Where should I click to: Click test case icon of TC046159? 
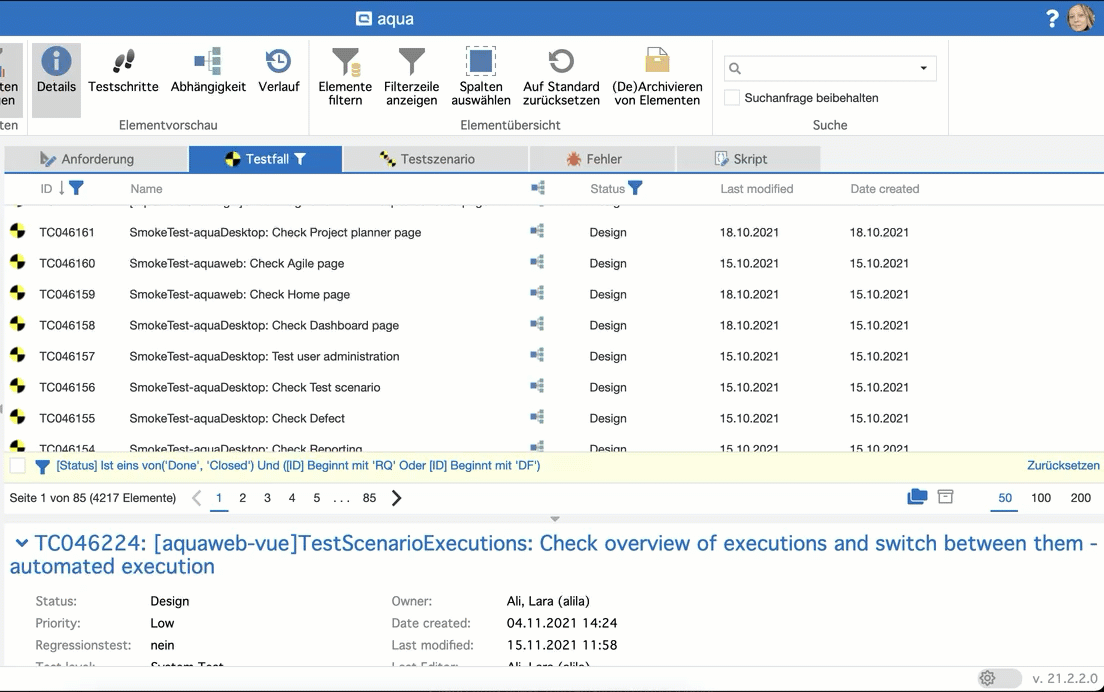[18, 293]
